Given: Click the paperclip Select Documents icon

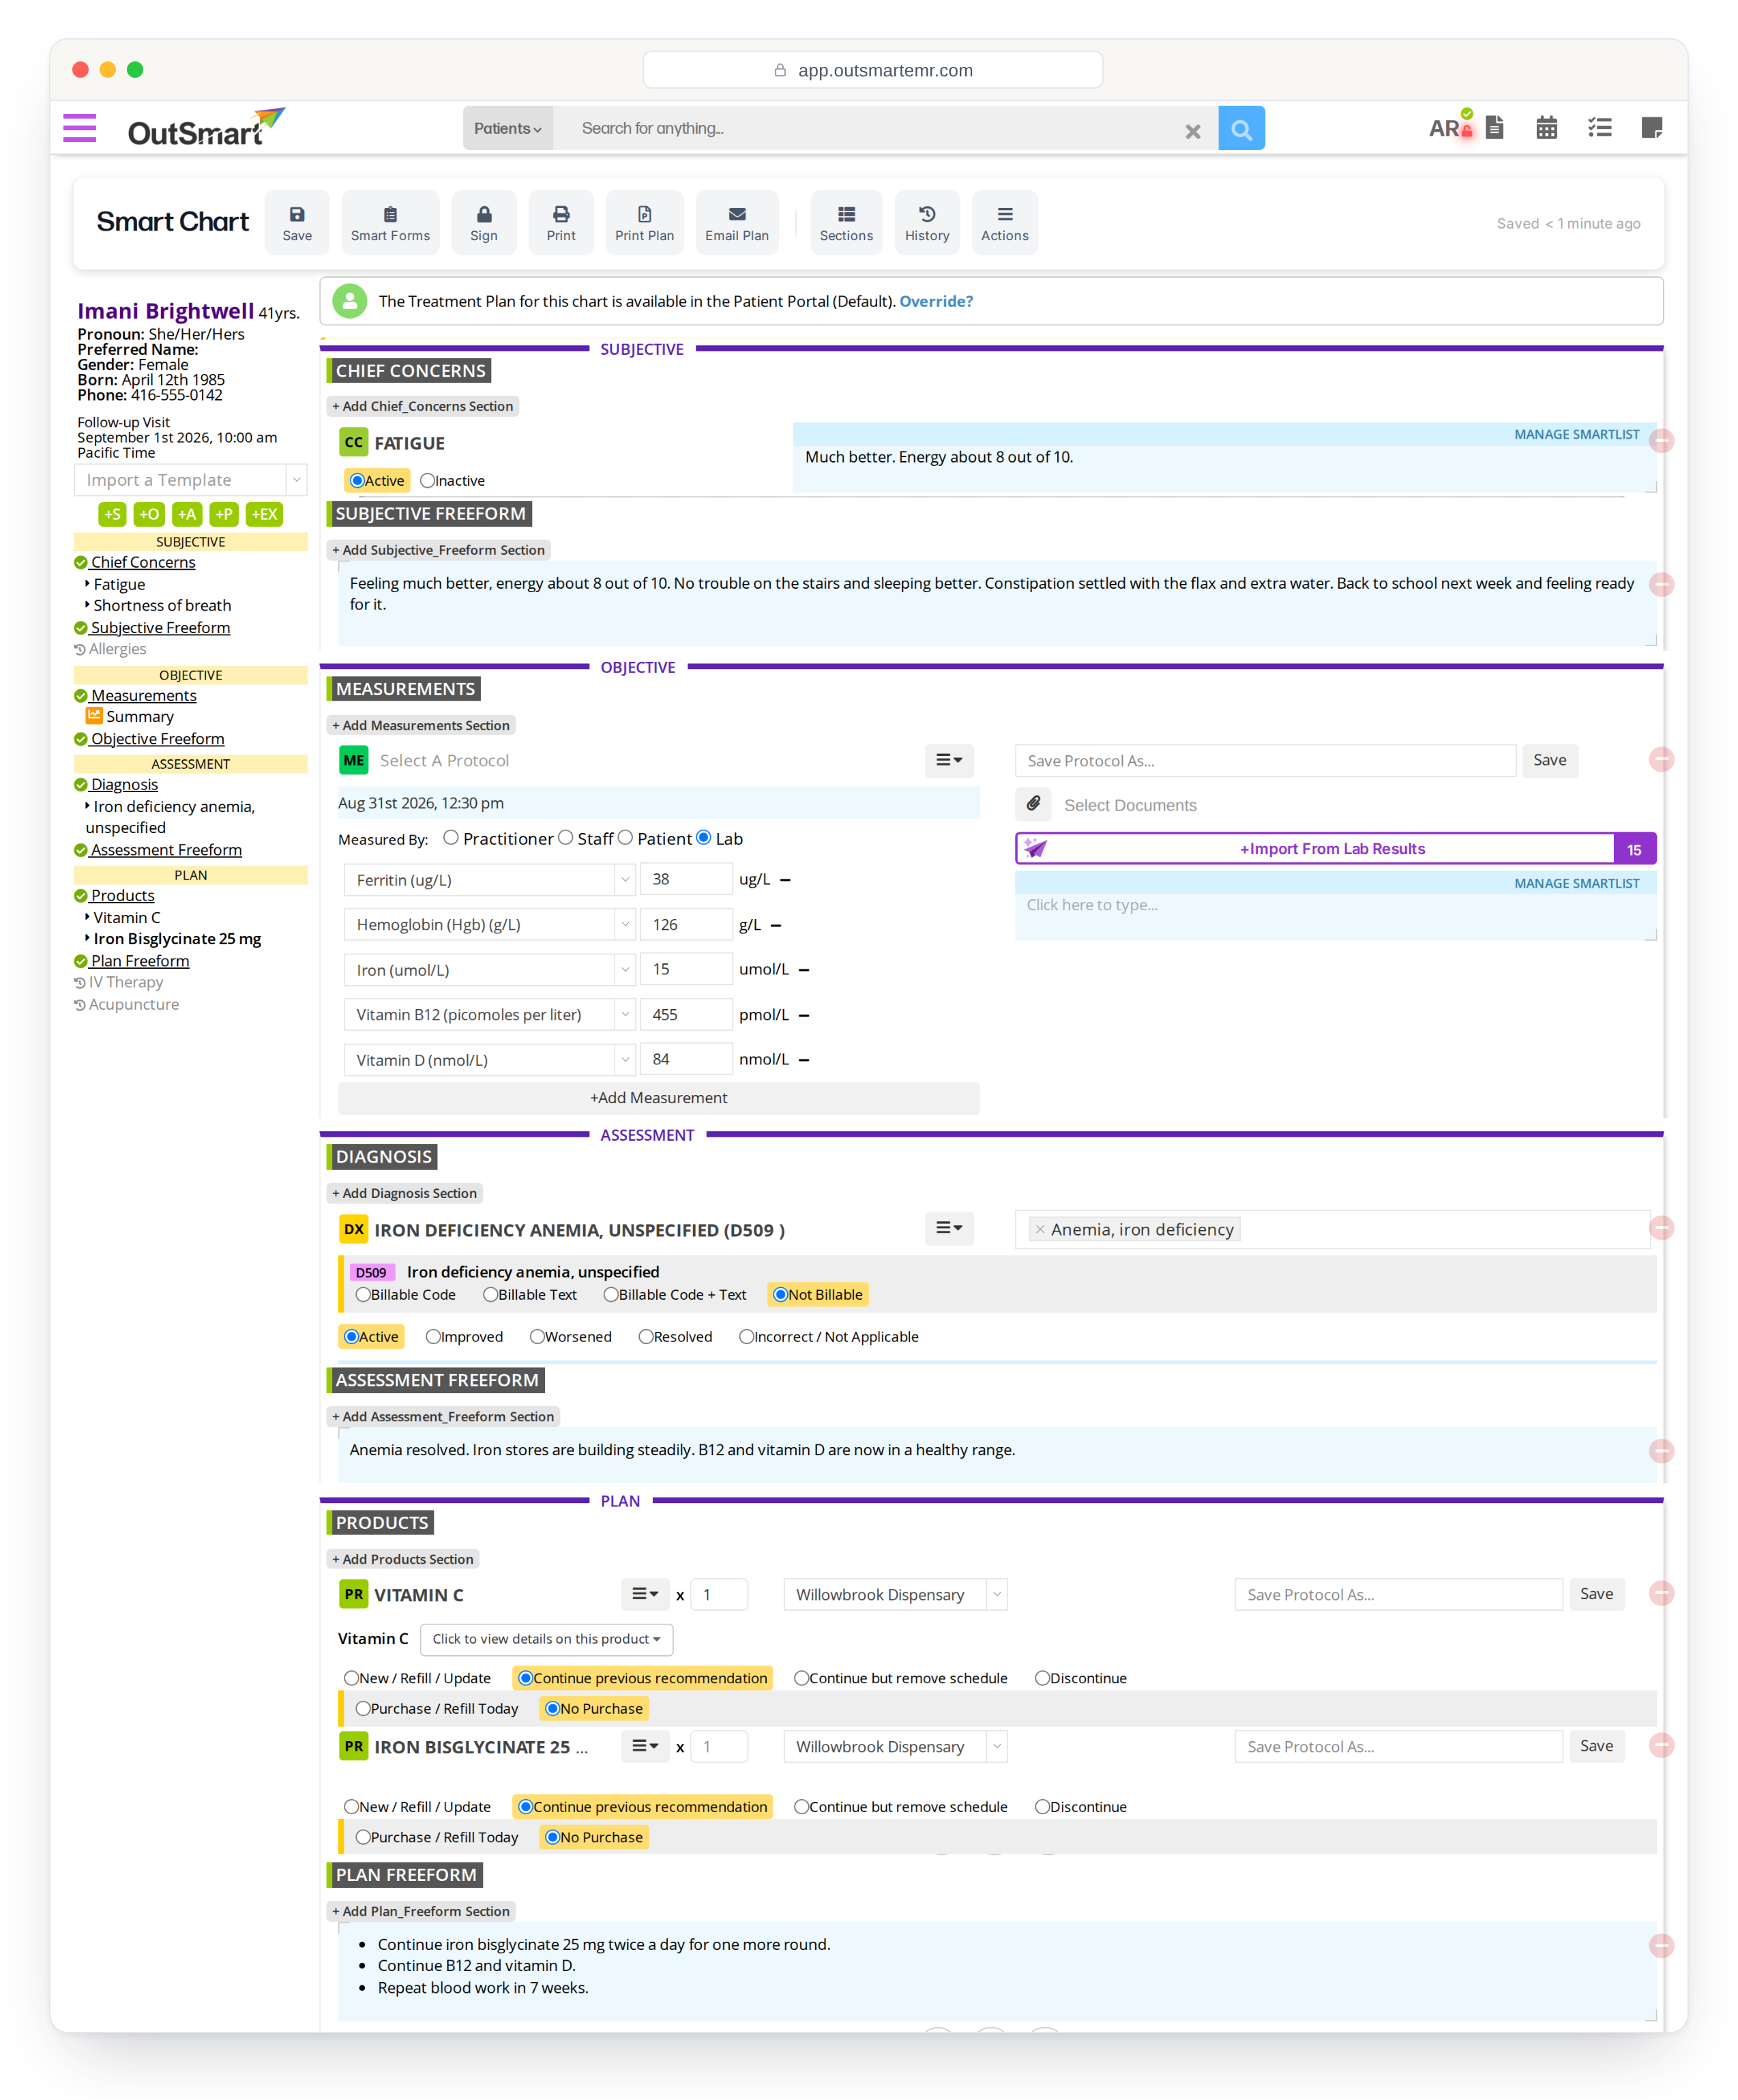Looking at the screenshot, I should coord(1033,804).
